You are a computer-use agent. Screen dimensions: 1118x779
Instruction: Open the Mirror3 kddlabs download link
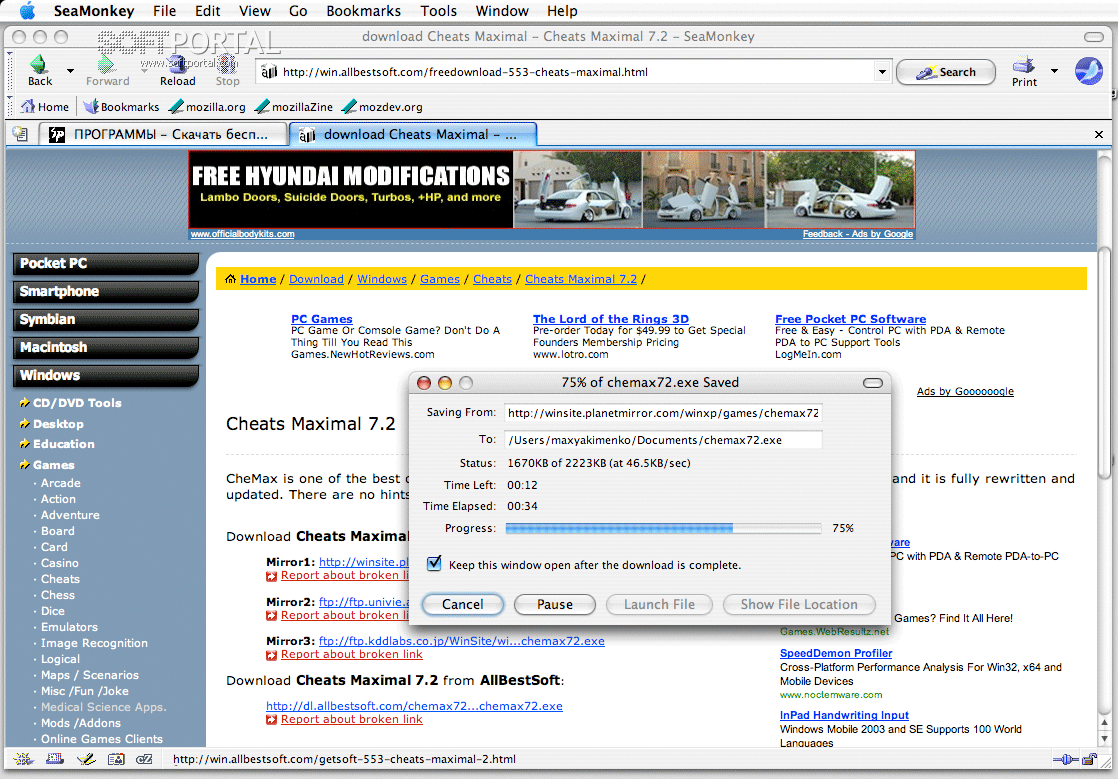pos(461,641)
